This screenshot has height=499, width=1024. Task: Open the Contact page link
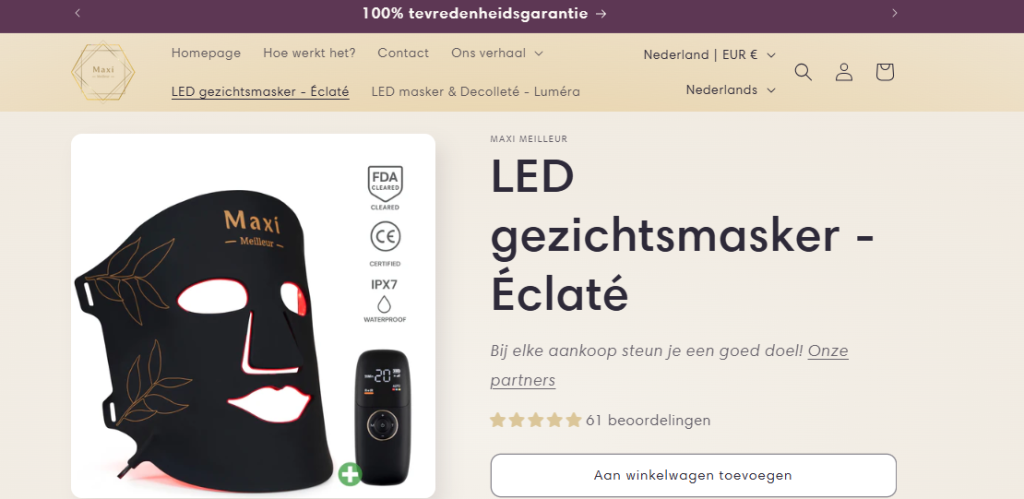[x=403, y=53]
